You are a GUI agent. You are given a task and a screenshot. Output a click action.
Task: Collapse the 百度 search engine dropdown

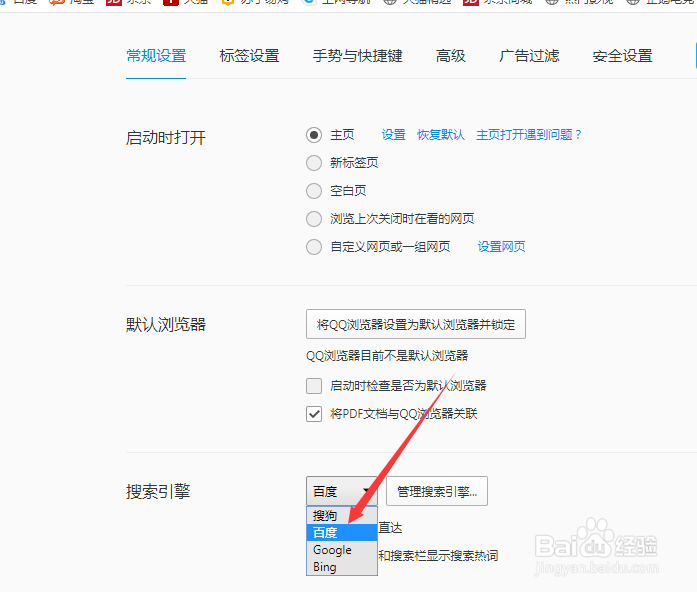coord(341,491)
